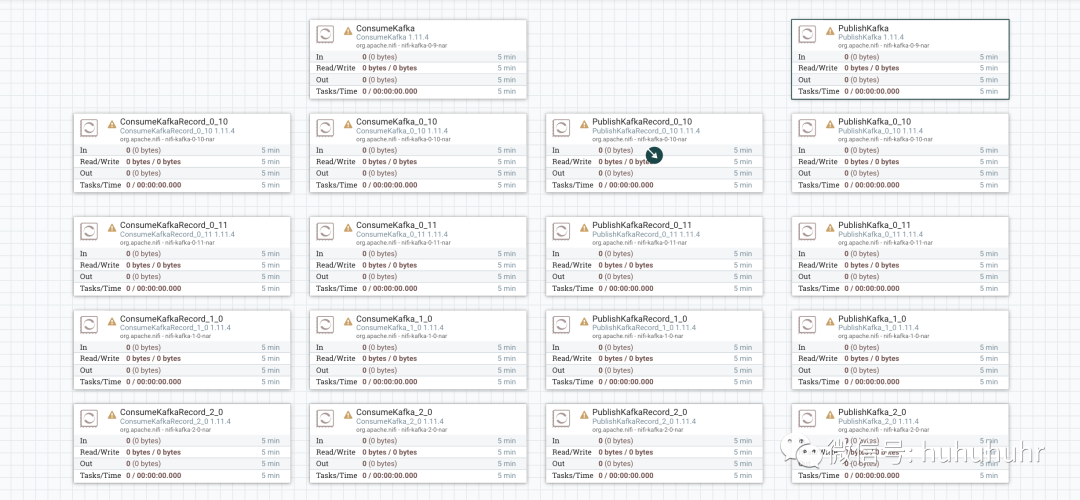Click the ConsumeKafka_1_0 processor icon
Screen dimensions: 1080x500
(x=325, y=324)
